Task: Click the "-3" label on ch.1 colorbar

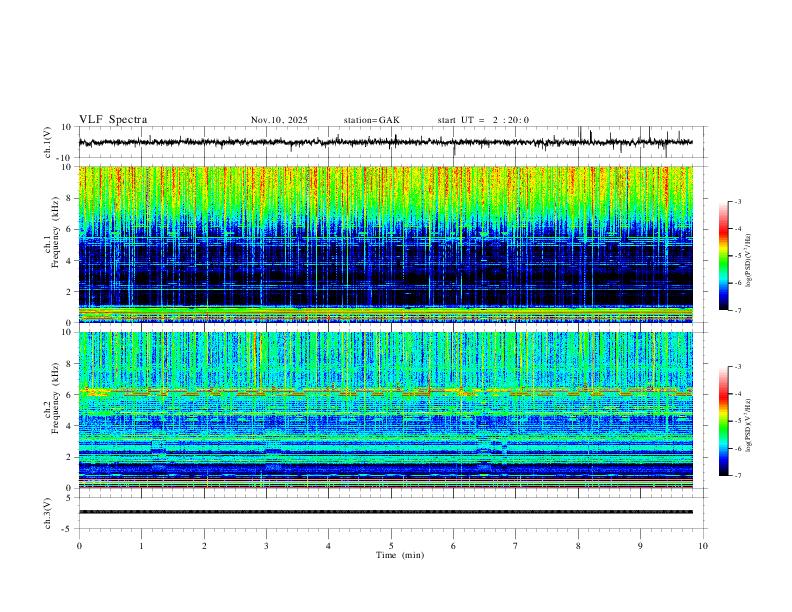Action: [738, 201]
